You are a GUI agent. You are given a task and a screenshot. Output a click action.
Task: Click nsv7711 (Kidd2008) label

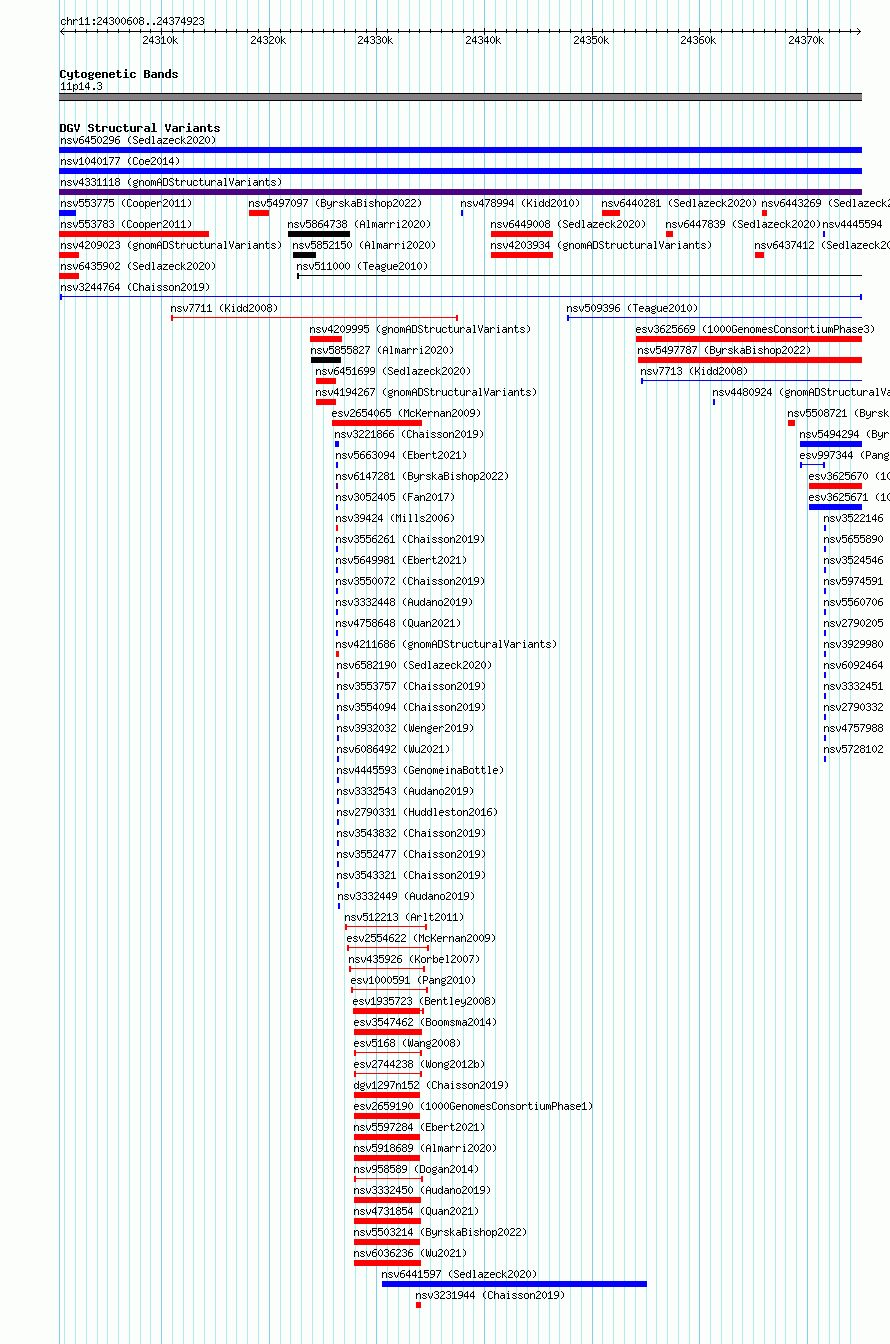pos(224,308)
